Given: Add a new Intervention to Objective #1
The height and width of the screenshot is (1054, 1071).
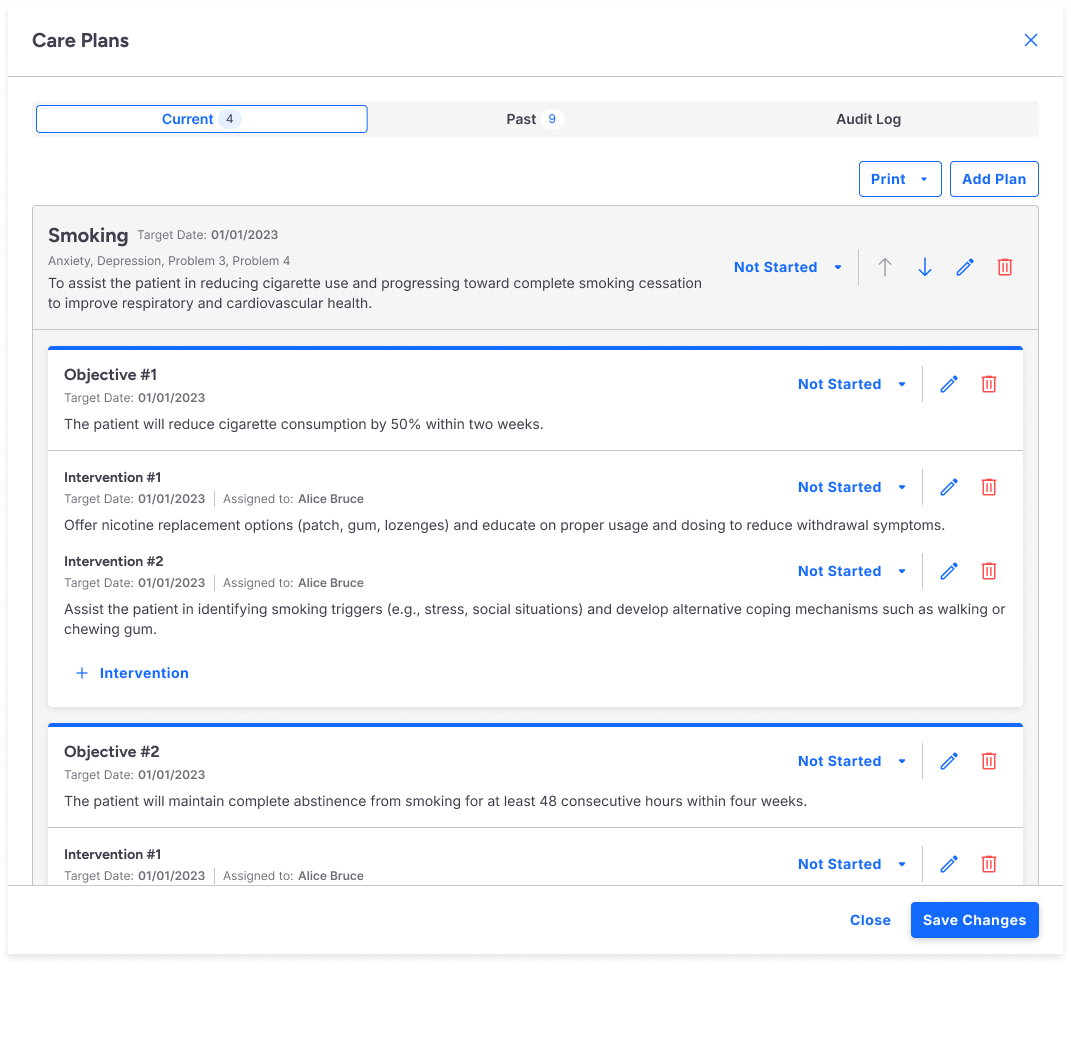Looking at the screenshot, I should tap(132, 673).
